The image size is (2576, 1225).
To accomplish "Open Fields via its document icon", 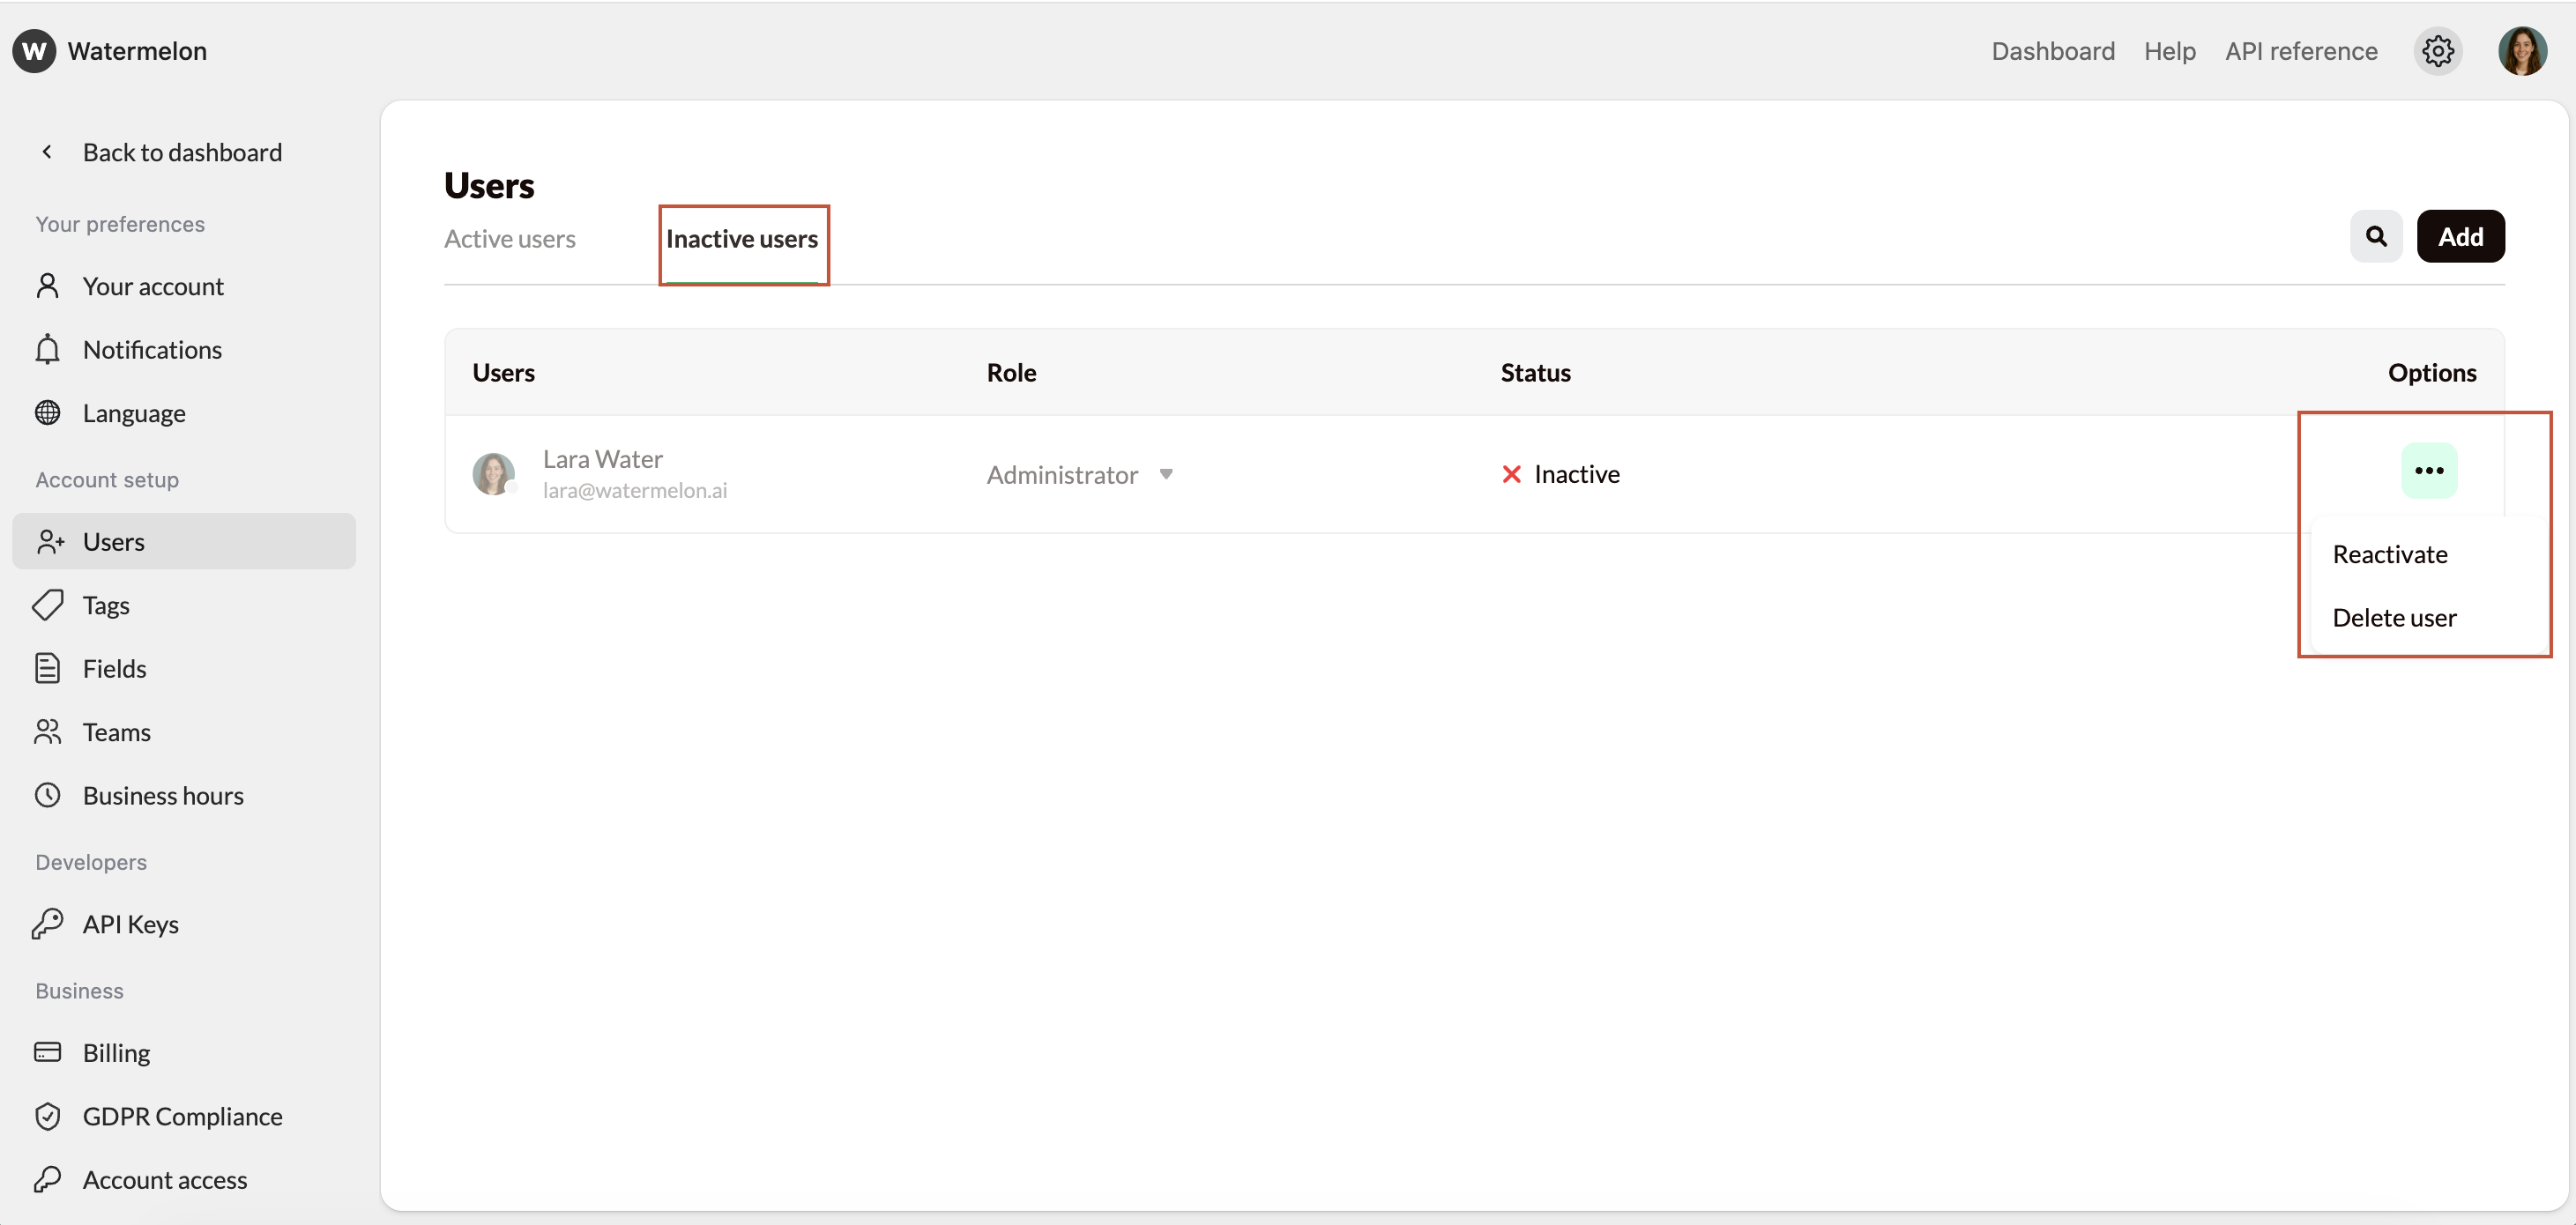I will coord(49,668).
